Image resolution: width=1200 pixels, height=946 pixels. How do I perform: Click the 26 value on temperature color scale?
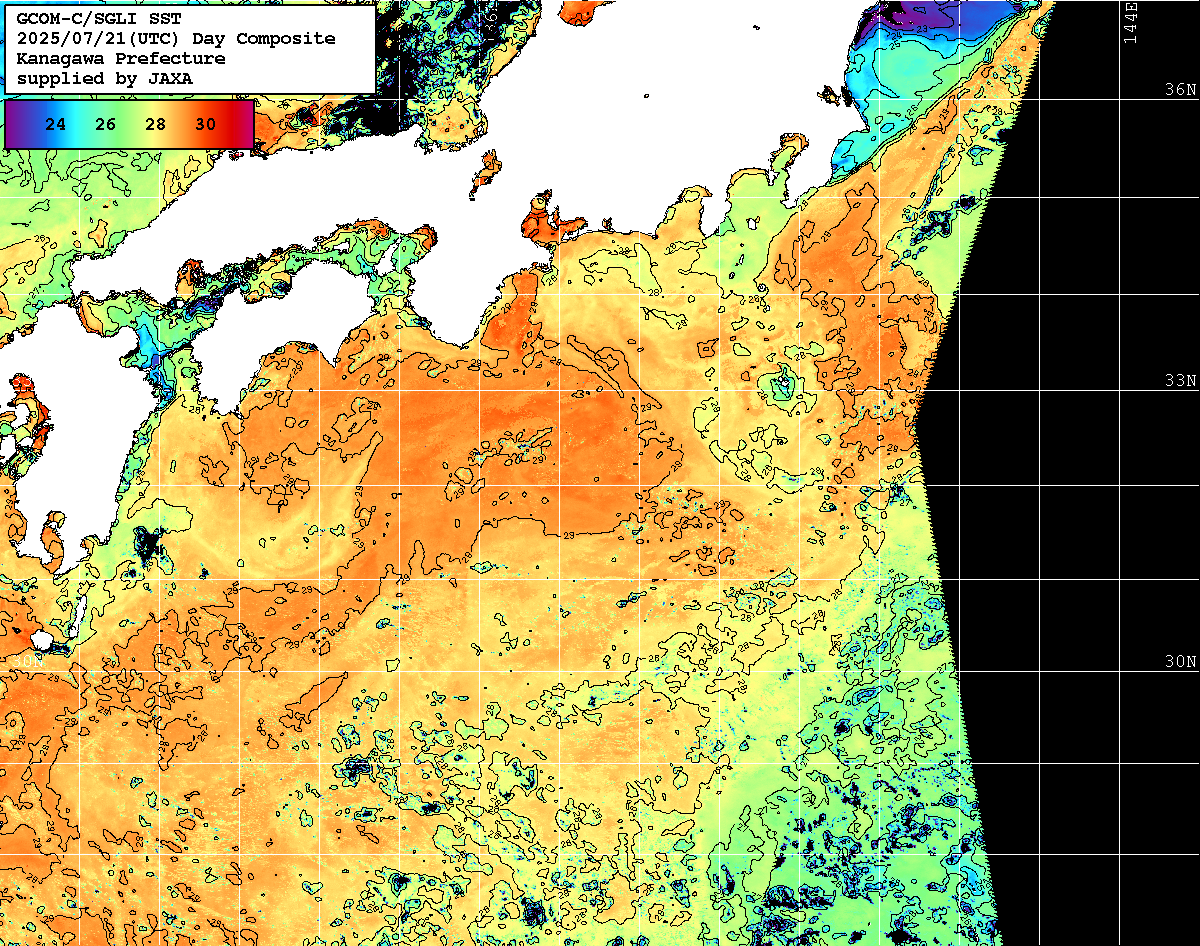pyautogui.click(x=106, y=125)
